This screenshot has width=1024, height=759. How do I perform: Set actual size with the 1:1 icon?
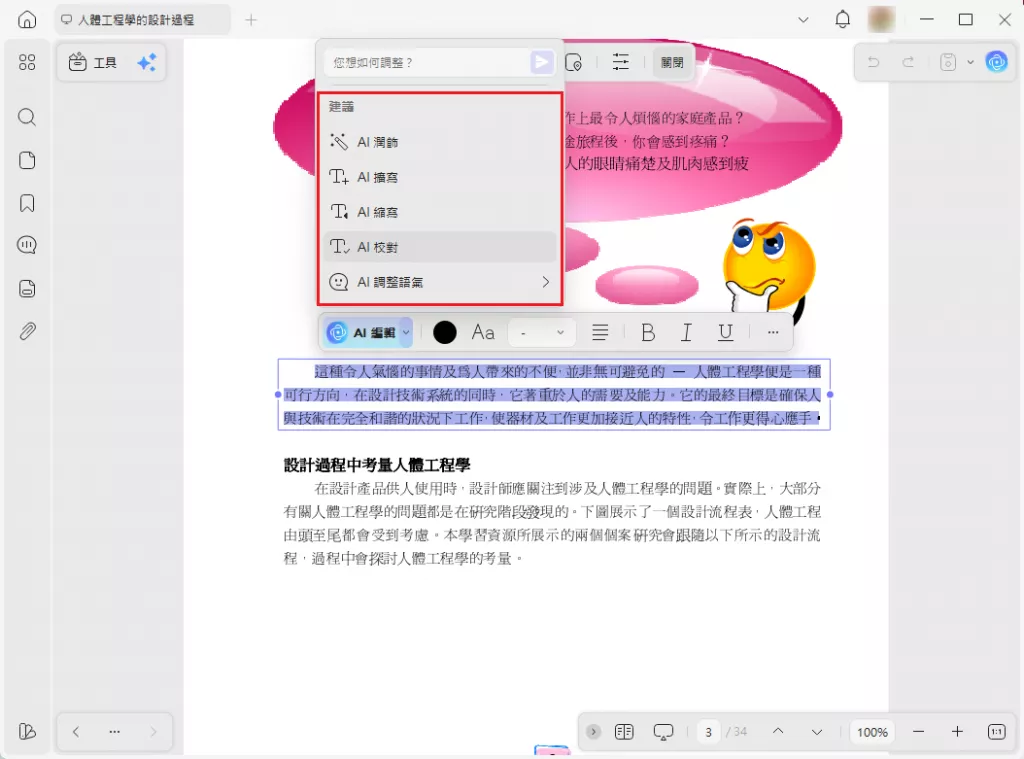coord(995,731)
